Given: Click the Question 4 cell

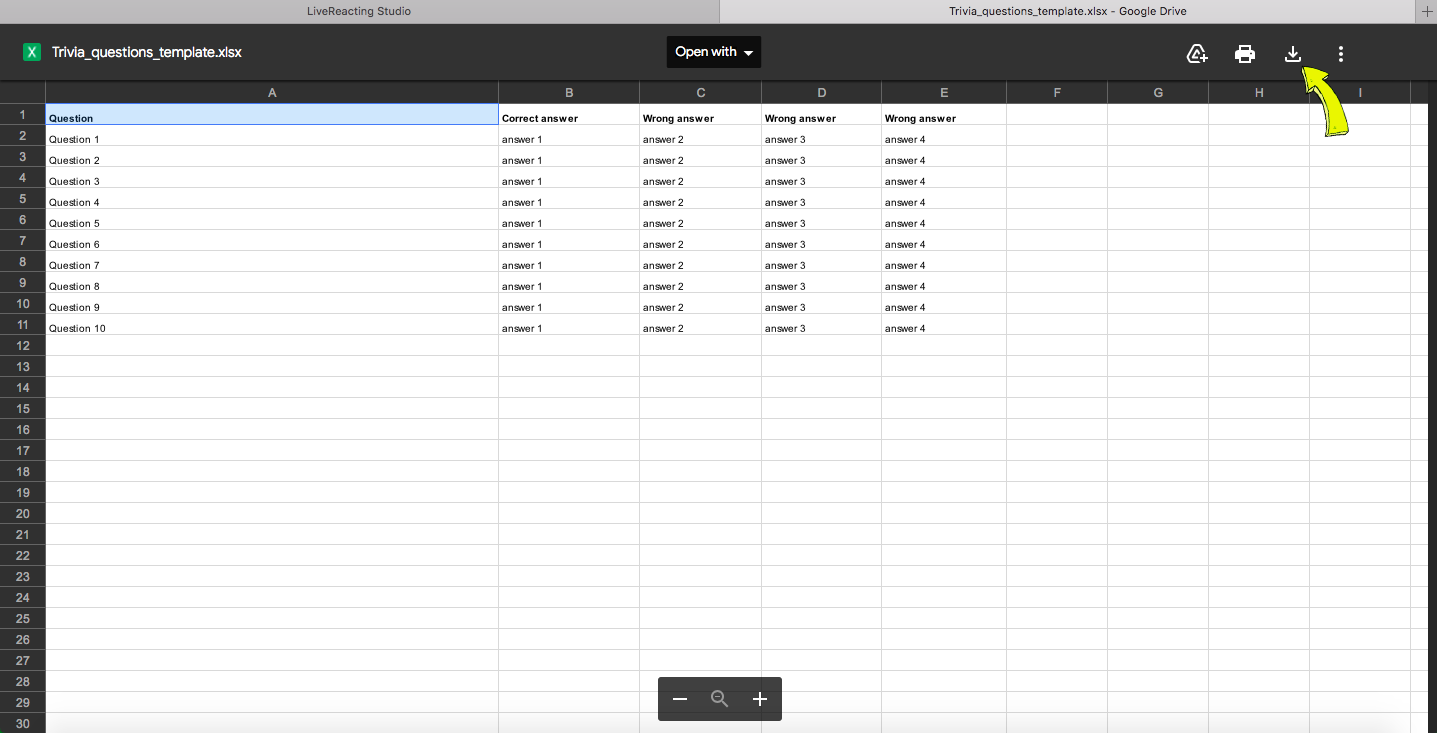Looking at the screenshot, I should pyautogui.click(x=272, y=199).
